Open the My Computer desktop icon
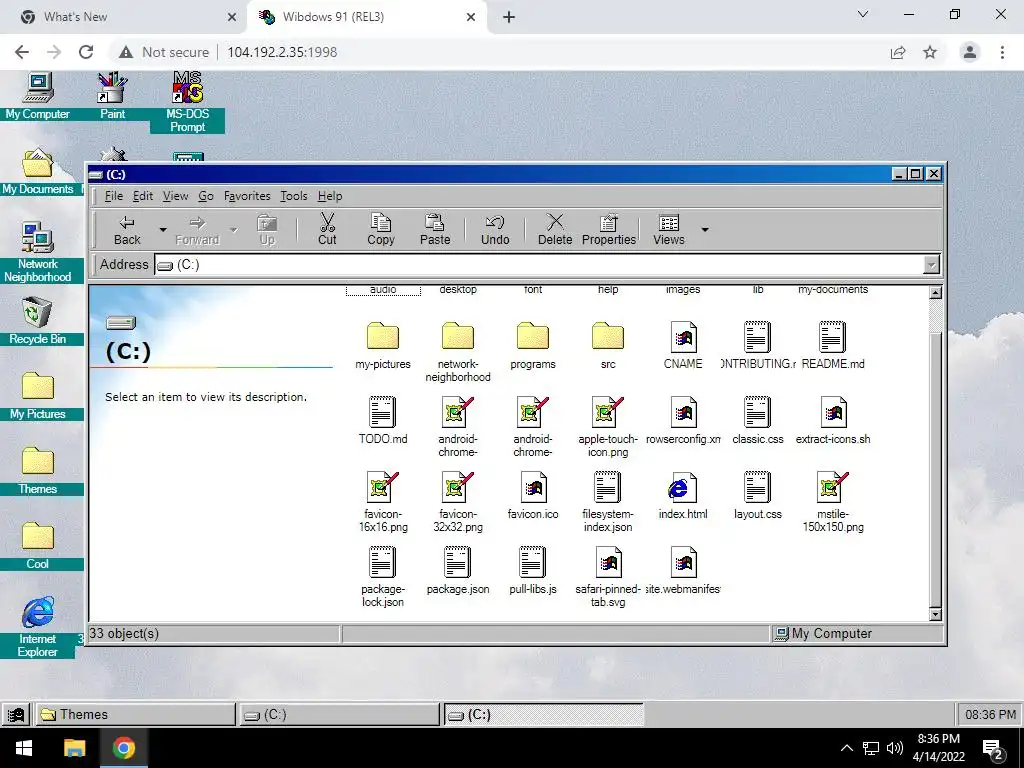 pos(37,96)
